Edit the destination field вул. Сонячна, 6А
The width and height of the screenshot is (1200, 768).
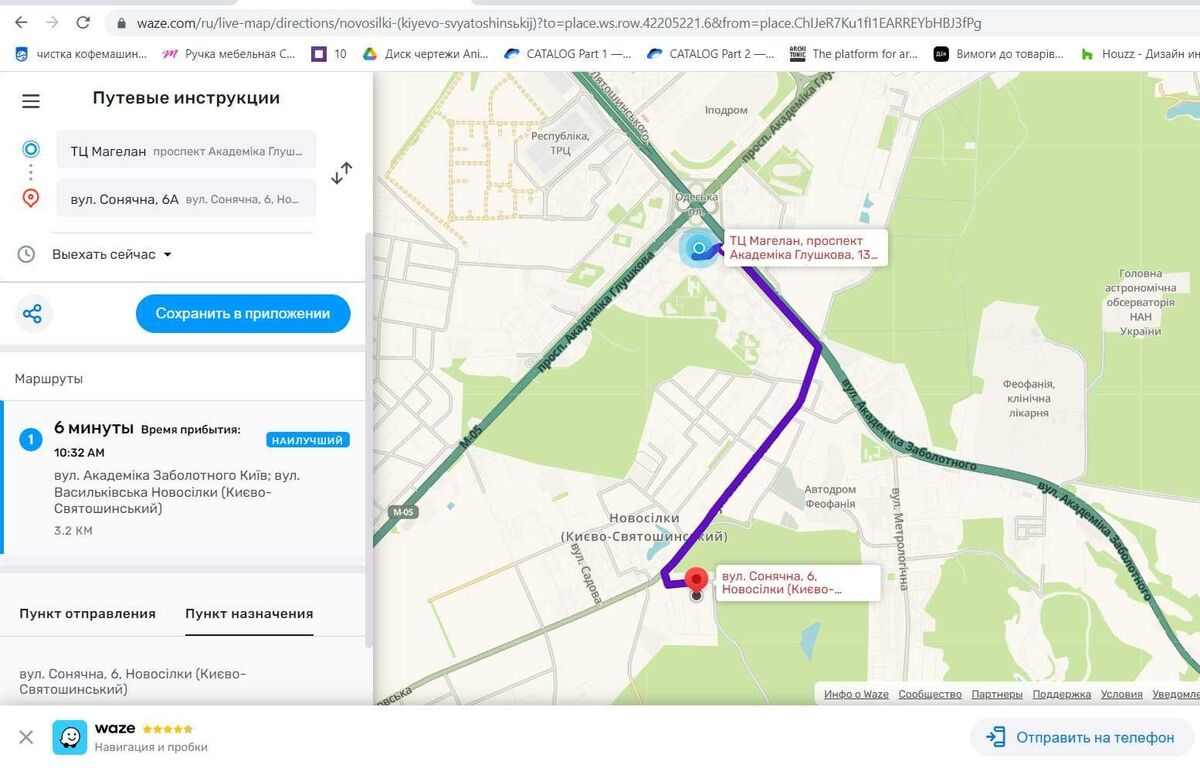coord(186,199)
